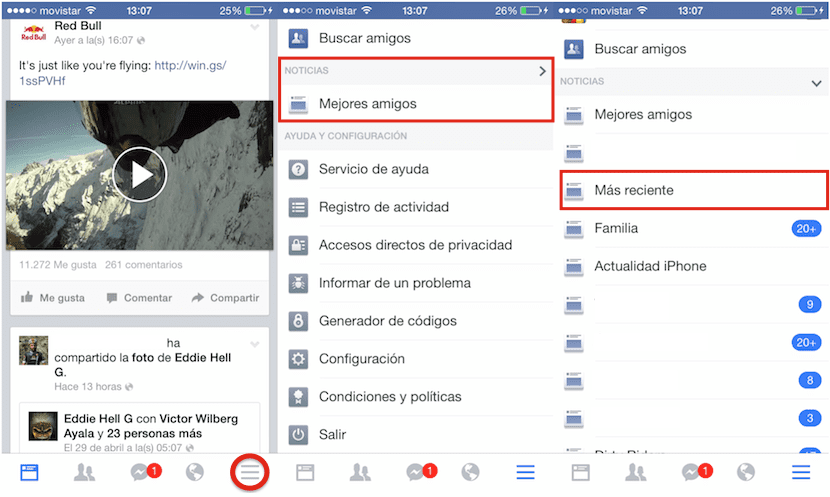The height and width of the screenshot is (497, 830).
Task: Tap the settings gear icon
Action: click(x=299, y=359)
